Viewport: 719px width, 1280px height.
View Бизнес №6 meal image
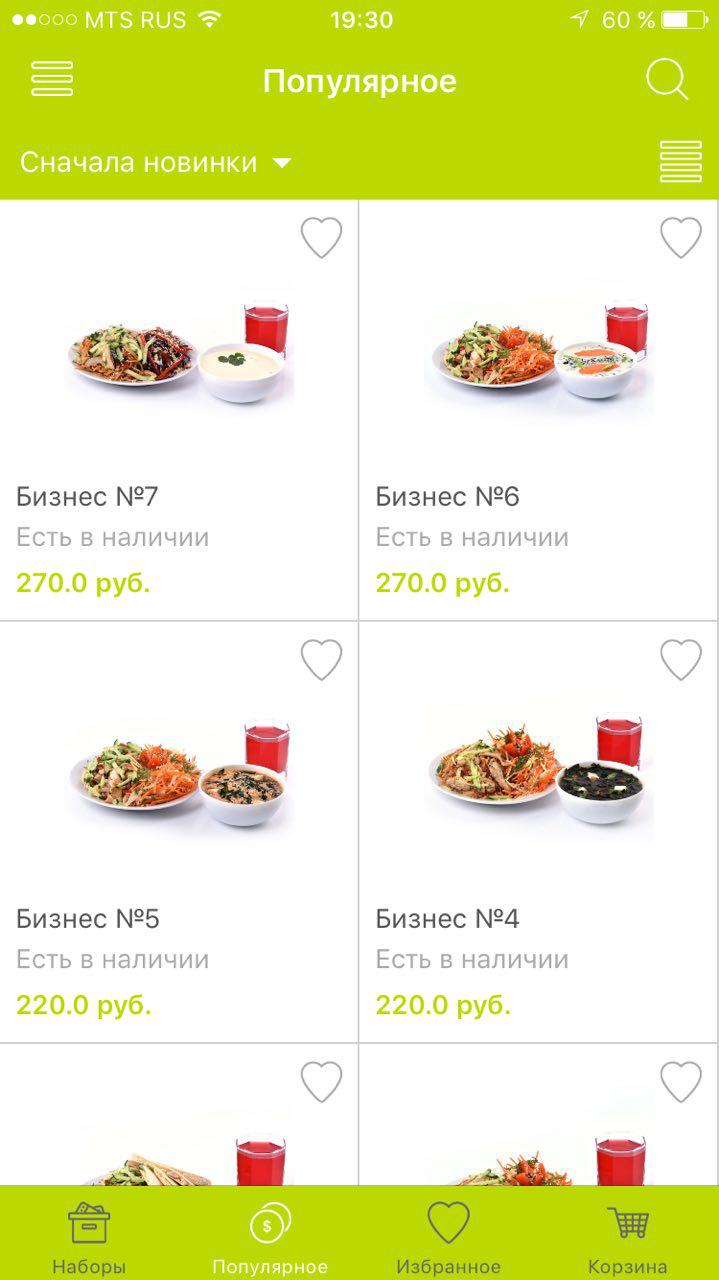point(538,355)
